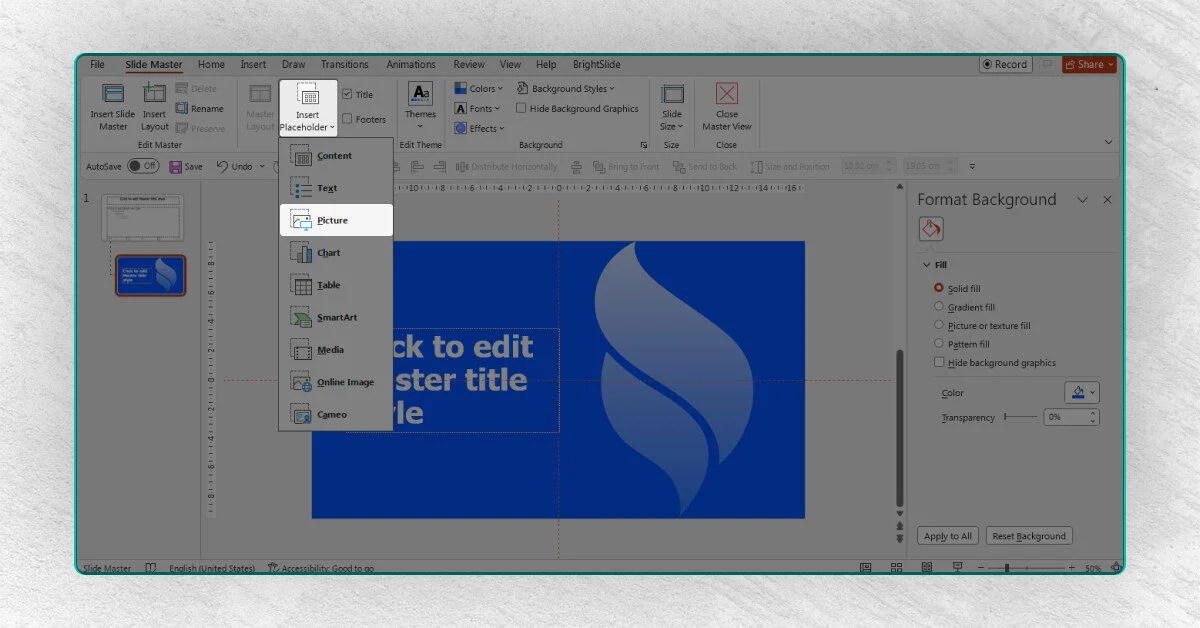Select the Fill paint bucket icon
The image size is (1200, 628).
931,230
